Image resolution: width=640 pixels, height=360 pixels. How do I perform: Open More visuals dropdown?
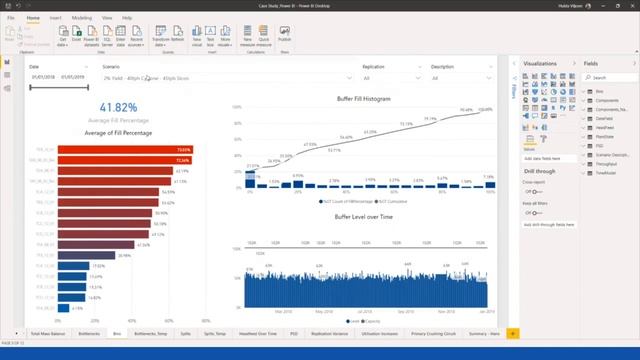click(x=225, y=36)
